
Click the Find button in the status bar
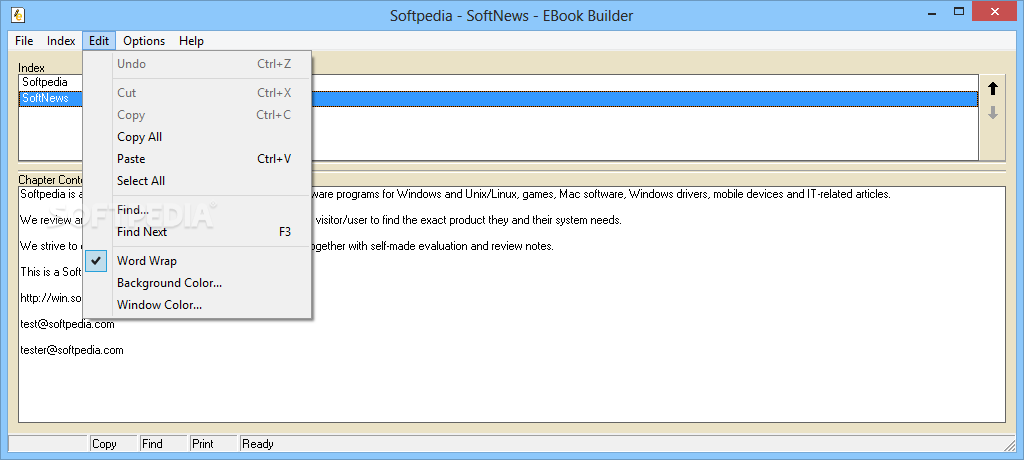tap(163, 444)
